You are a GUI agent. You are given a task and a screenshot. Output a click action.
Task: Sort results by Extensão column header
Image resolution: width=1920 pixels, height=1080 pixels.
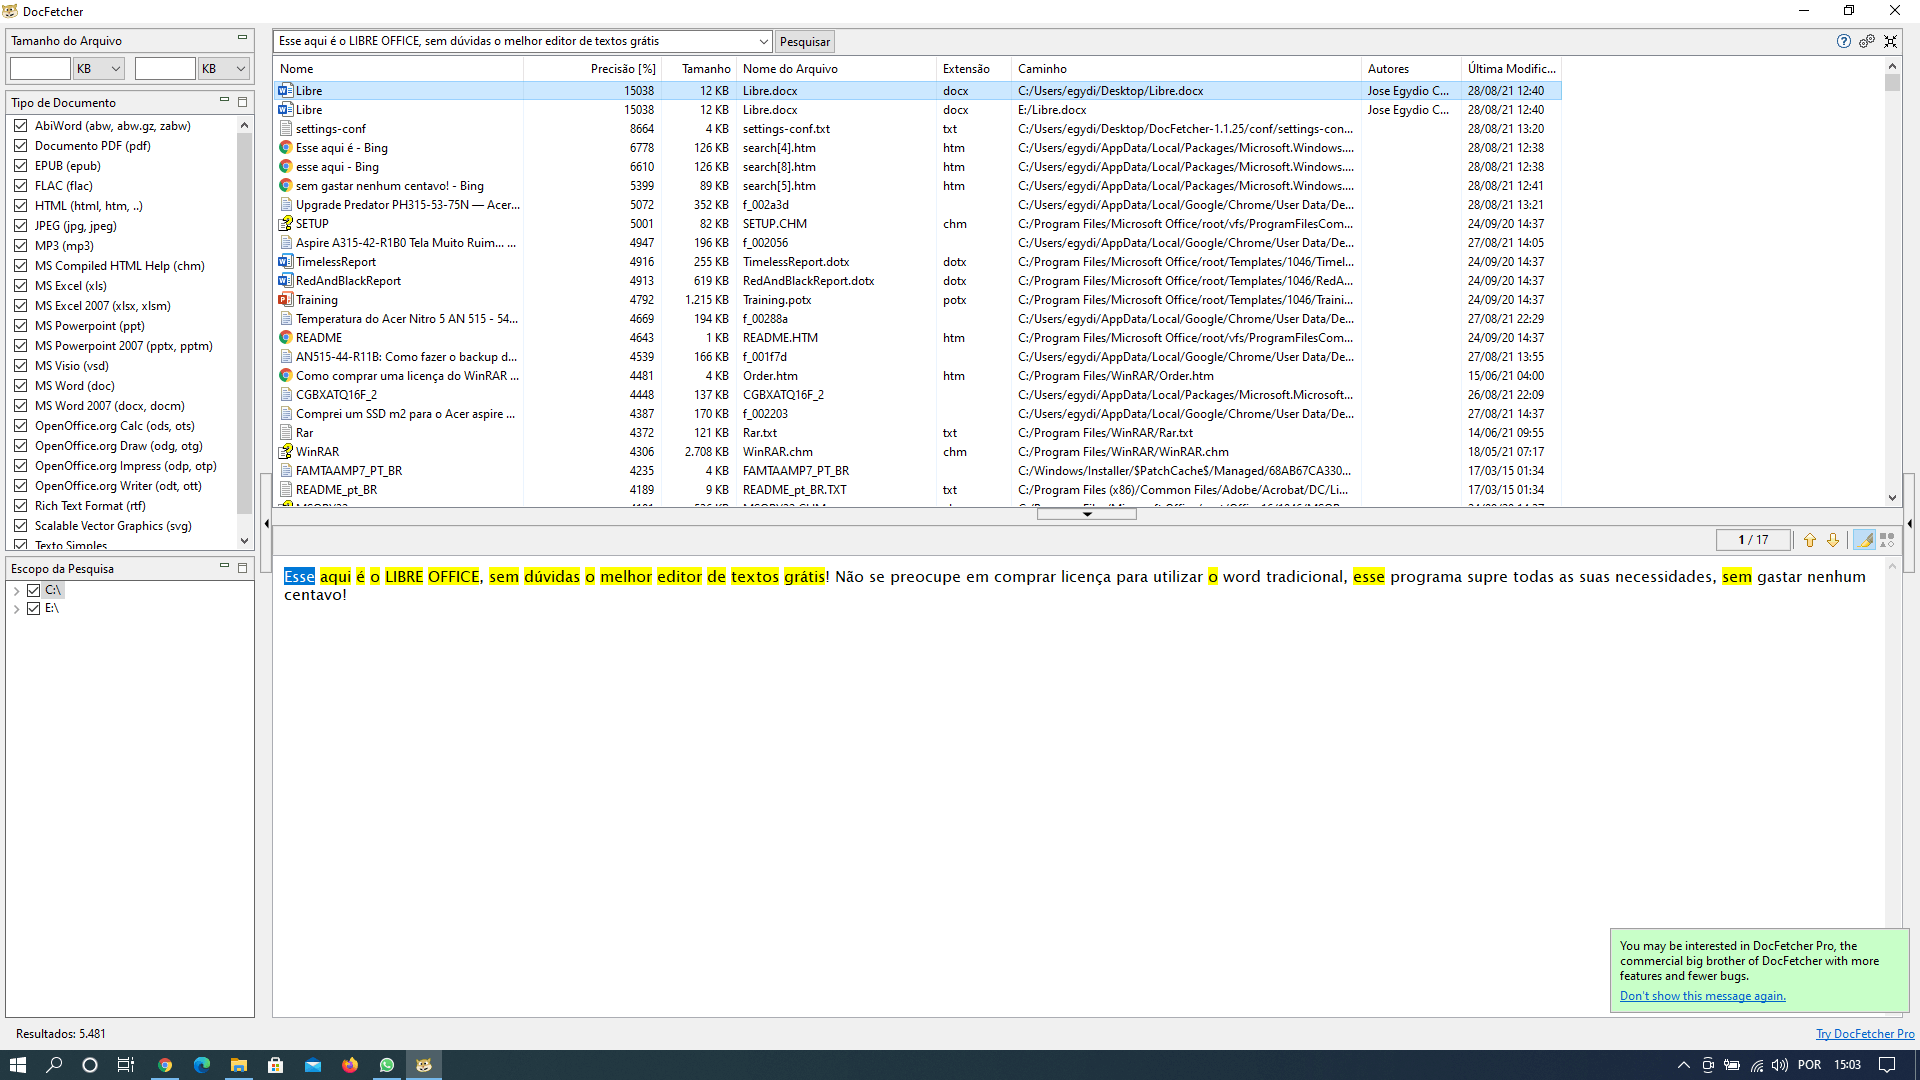pyautogui.click(x=965, y=69)
